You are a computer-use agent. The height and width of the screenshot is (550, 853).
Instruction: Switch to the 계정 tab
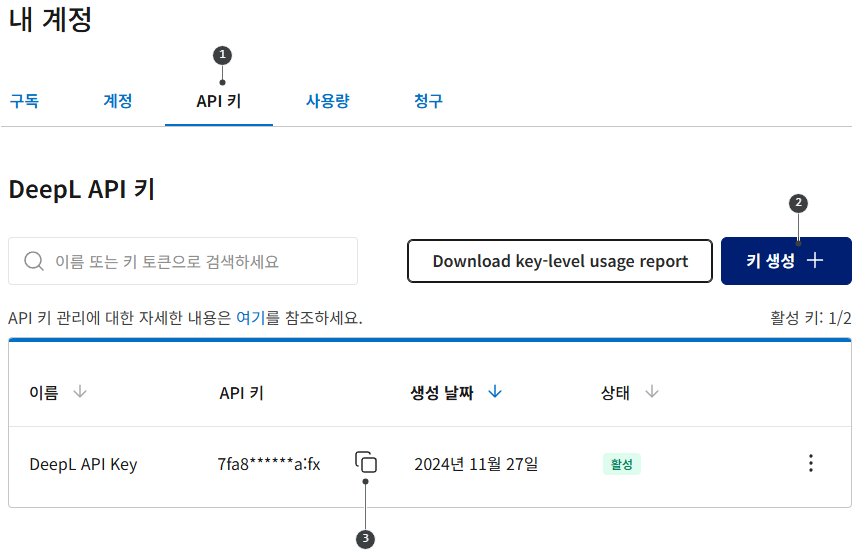tap(118, 101)
